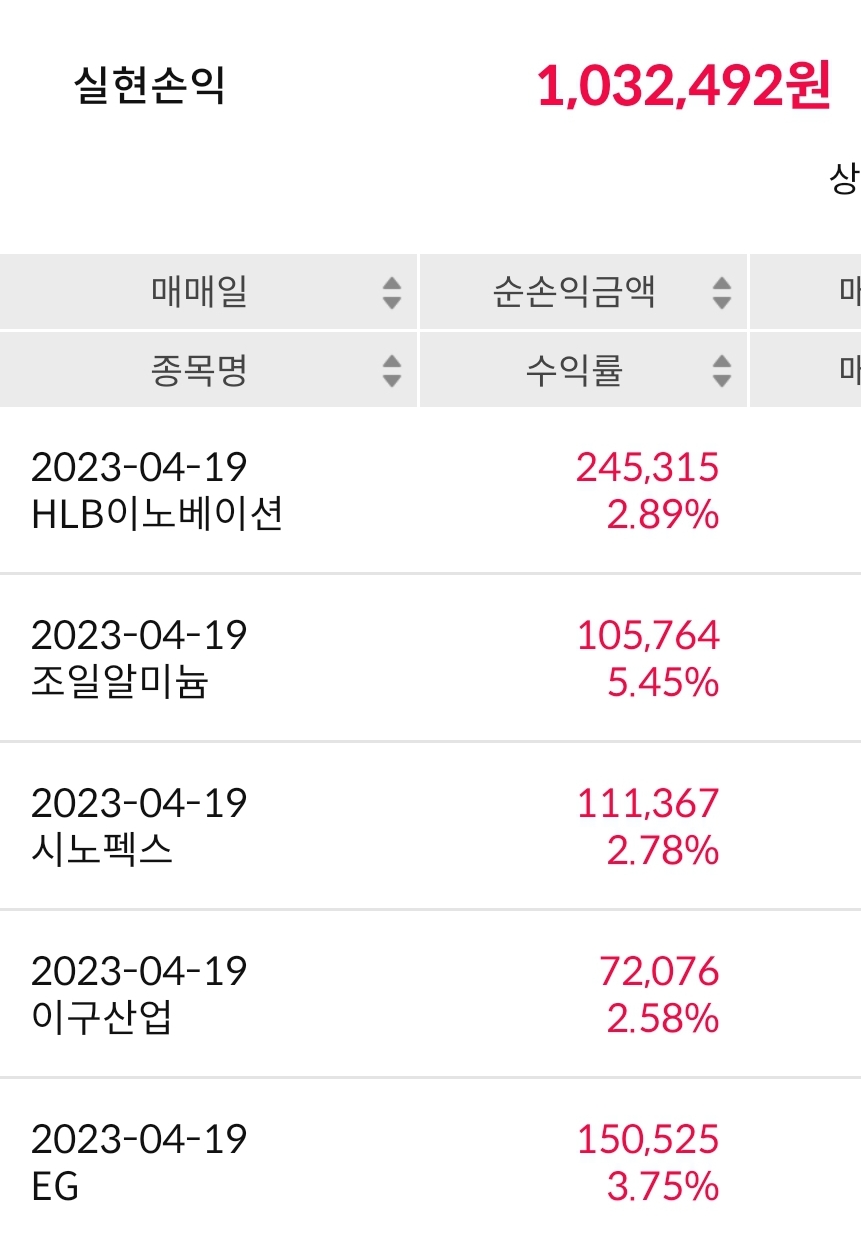Tap the 실현손익 title label

(150, 88)
